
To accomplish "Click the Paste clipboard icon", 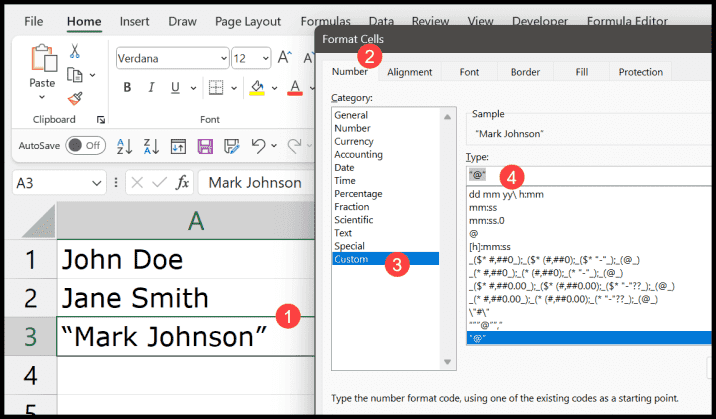I will click(x=42, y=59).
